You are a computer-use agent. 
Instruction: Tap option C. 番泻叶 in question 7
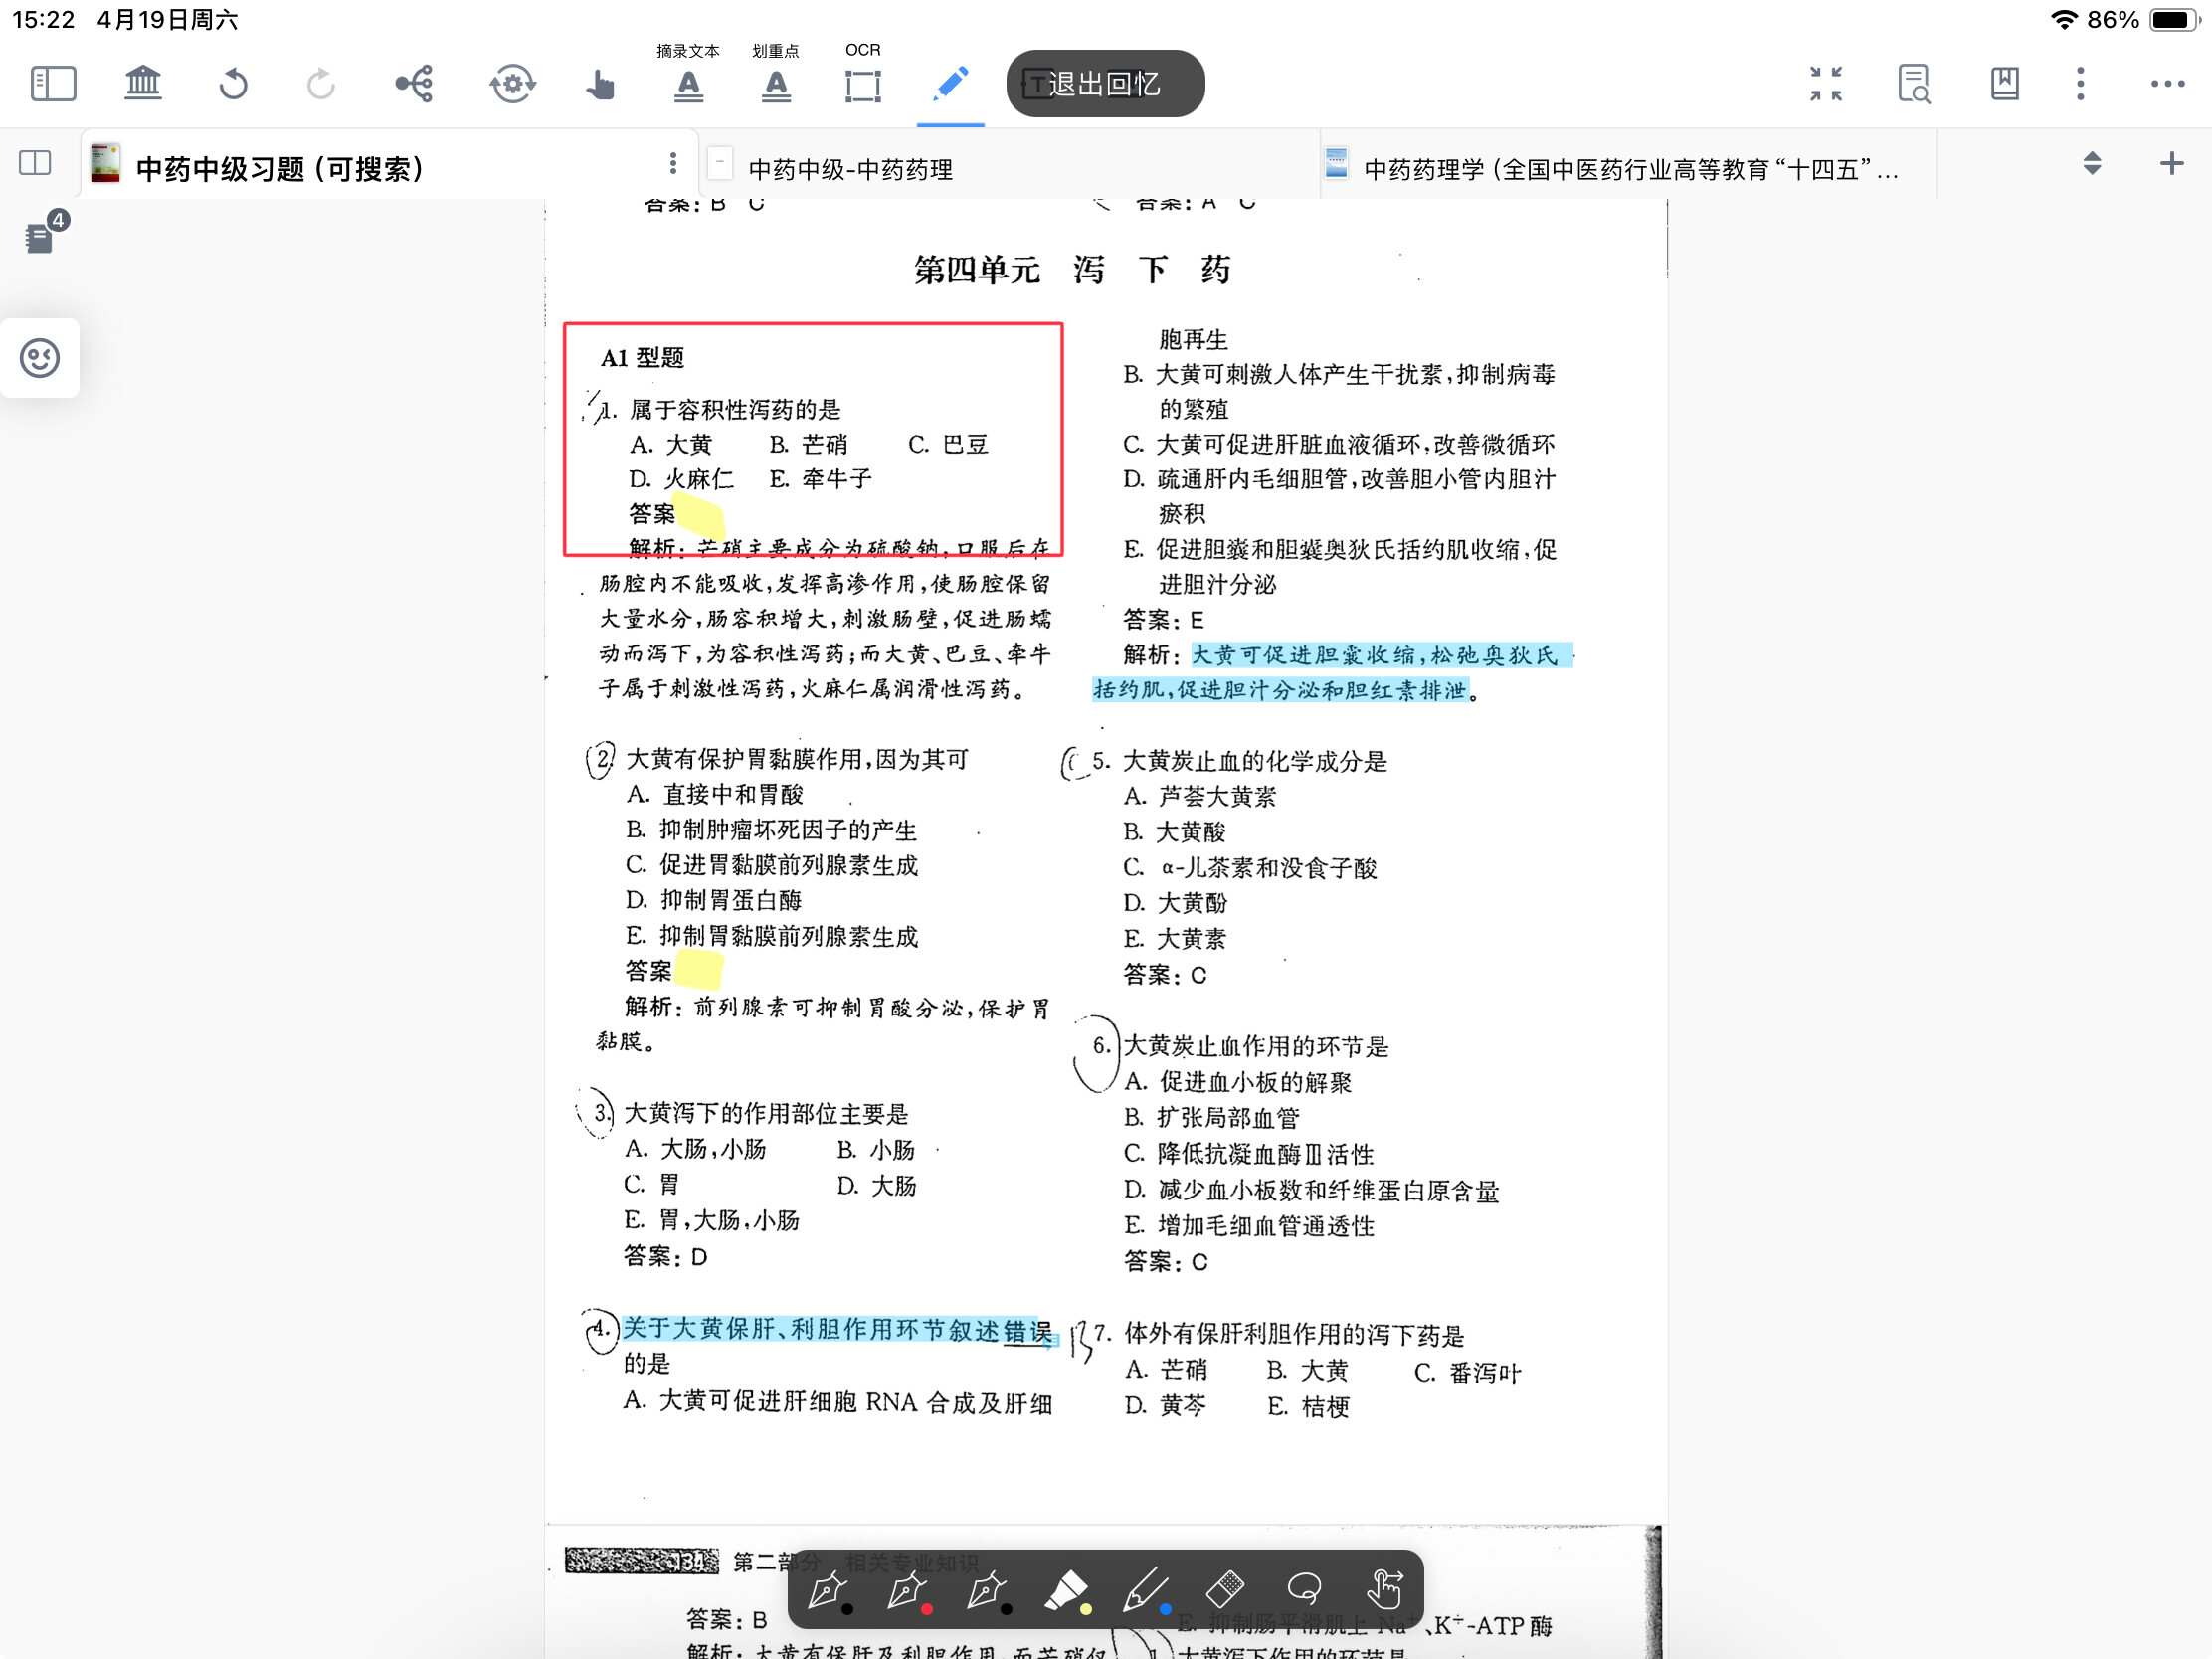(x=1467, y=1373)
